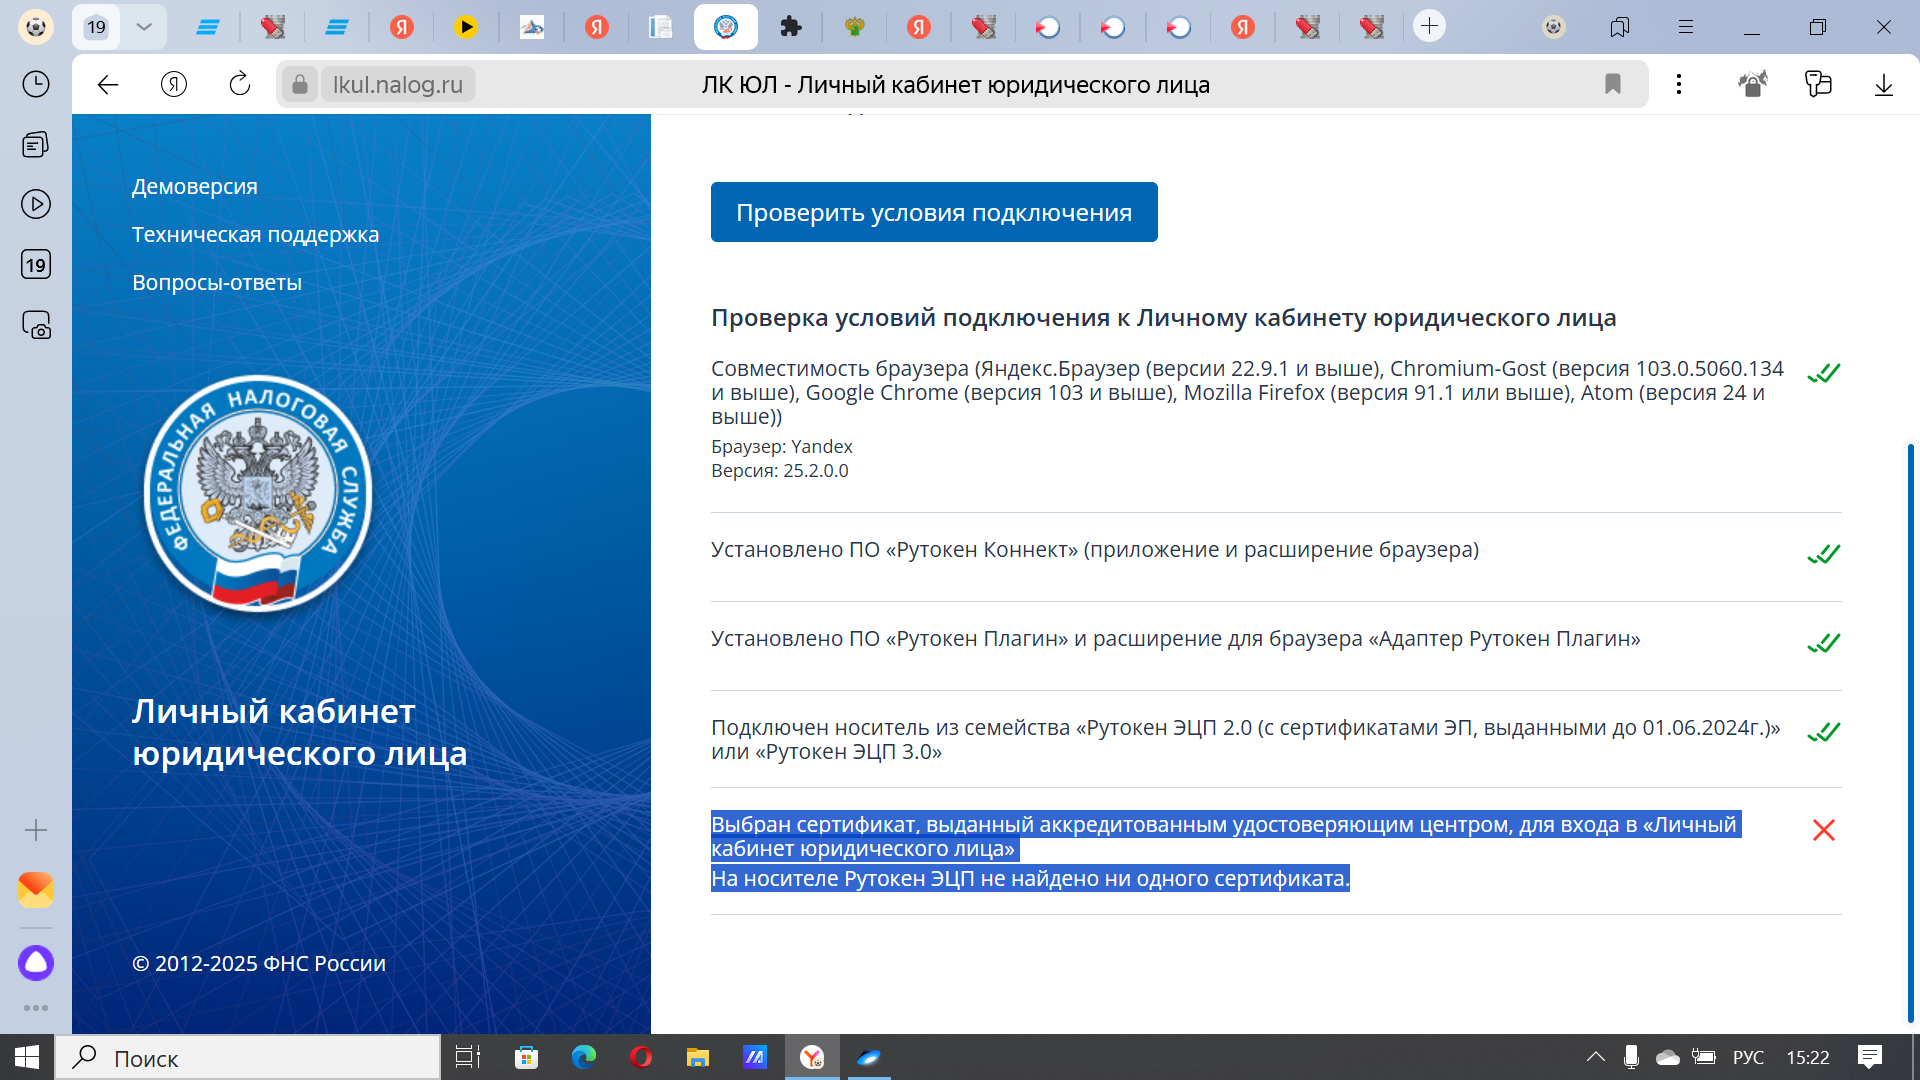This screenshot has height=1080, width=1920.
Task: Open the extensions icon beside page menu
Action: click(1753, 84)
